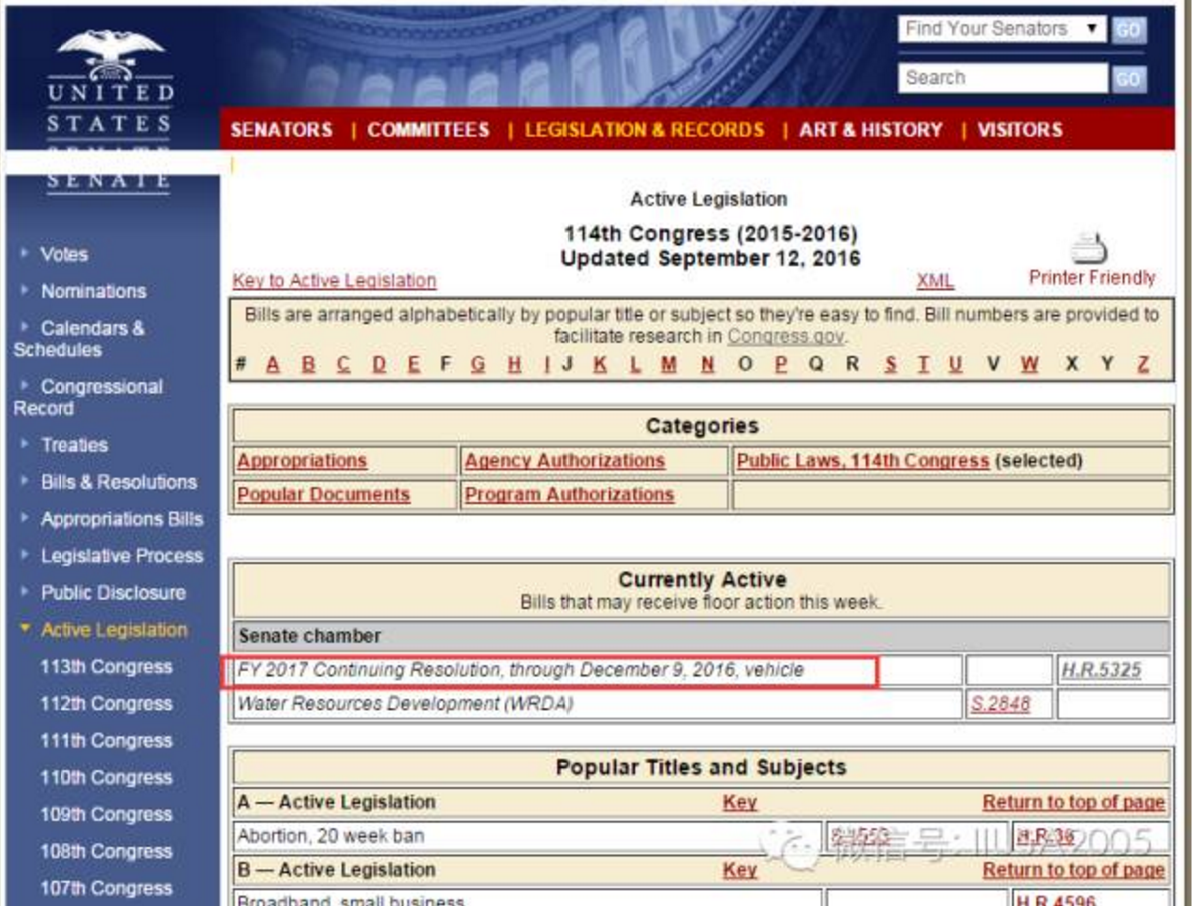Expand Congressional Record sidebar item
The image size is (1194, 906).
click(88, 397)
